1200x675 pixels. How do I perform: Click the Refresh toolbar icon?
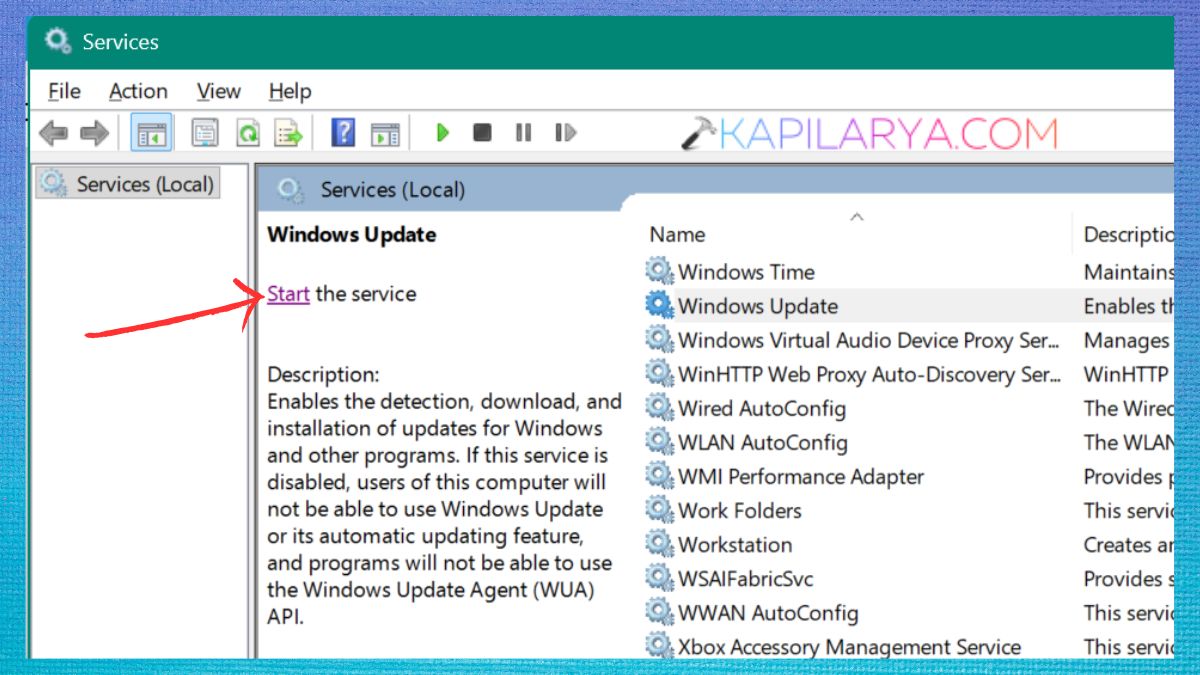[247, 132]
